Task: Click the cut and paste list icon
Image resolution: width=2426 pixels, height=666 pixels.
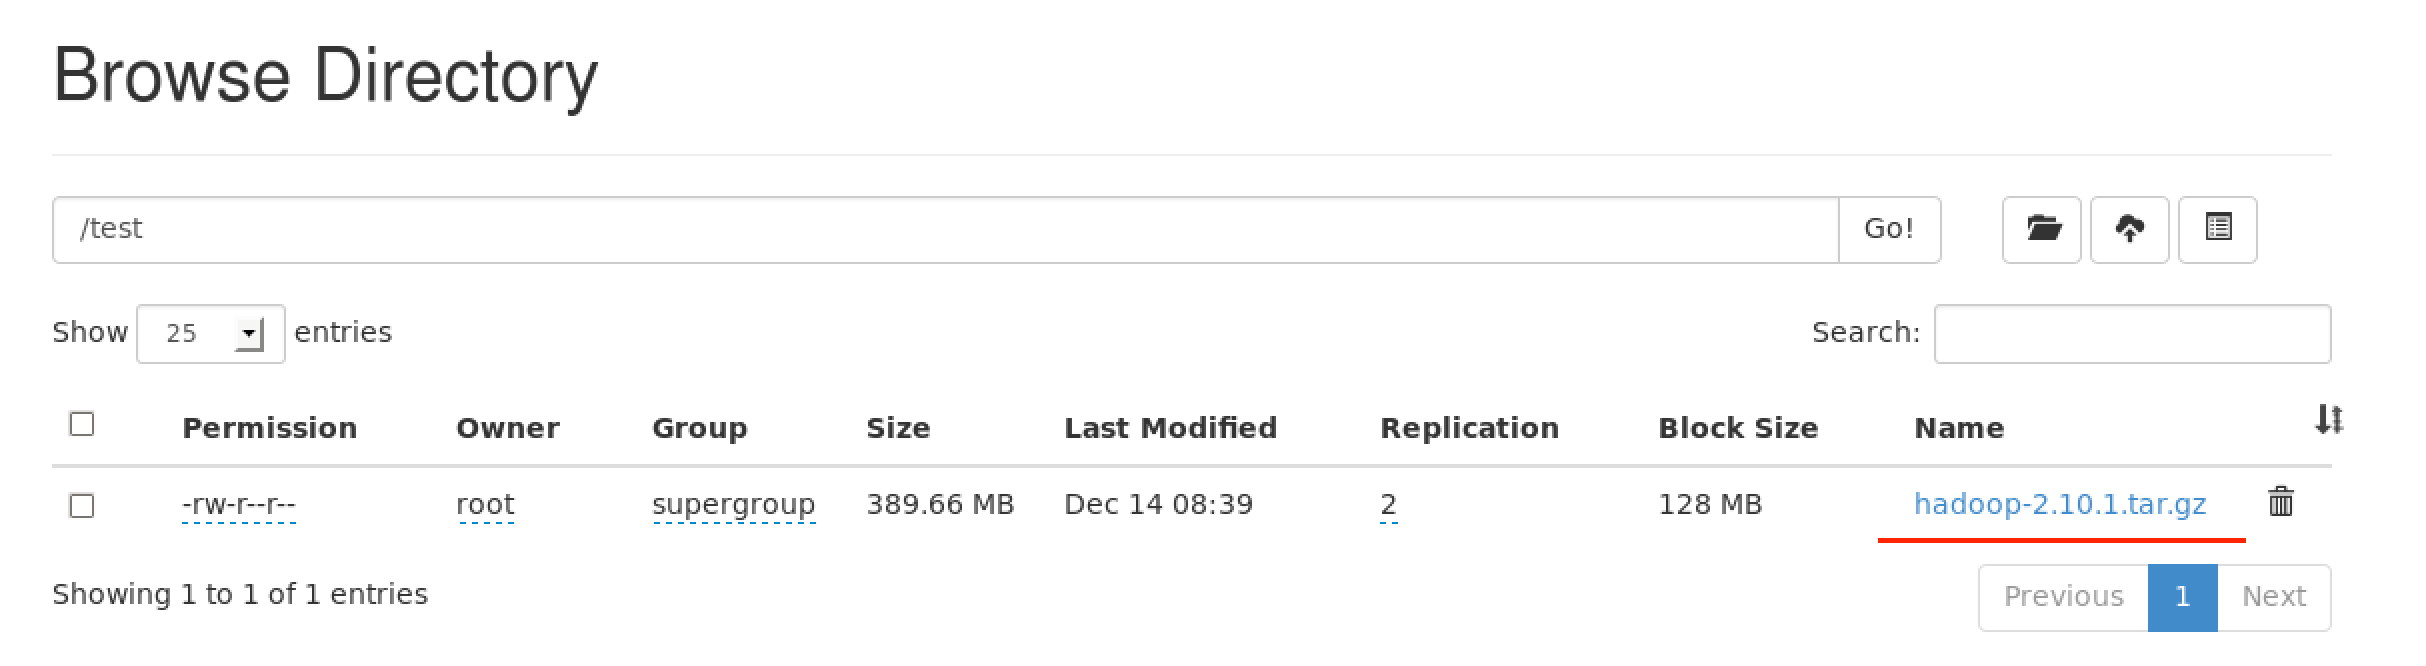Action: (x=2217, y=229)
